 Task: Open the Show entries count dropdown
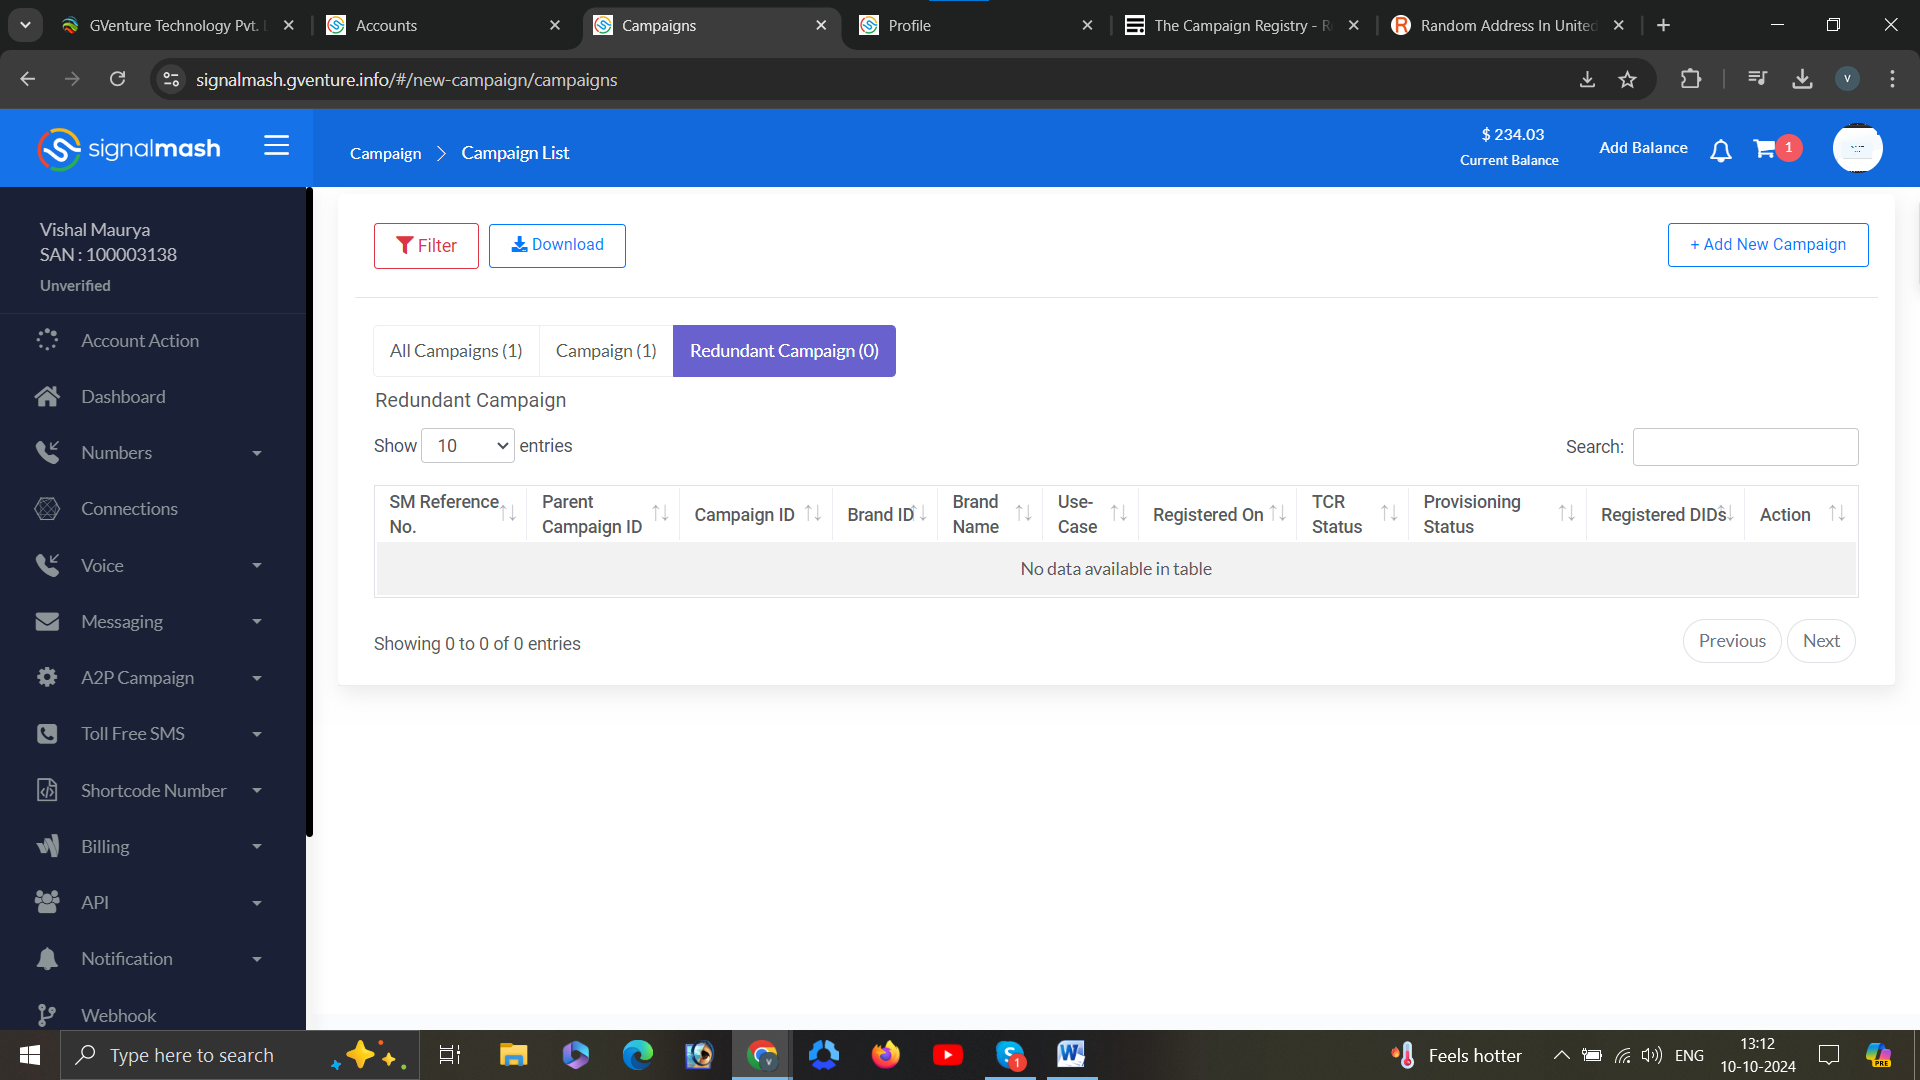pyautogui.click(x=467, y=446)
